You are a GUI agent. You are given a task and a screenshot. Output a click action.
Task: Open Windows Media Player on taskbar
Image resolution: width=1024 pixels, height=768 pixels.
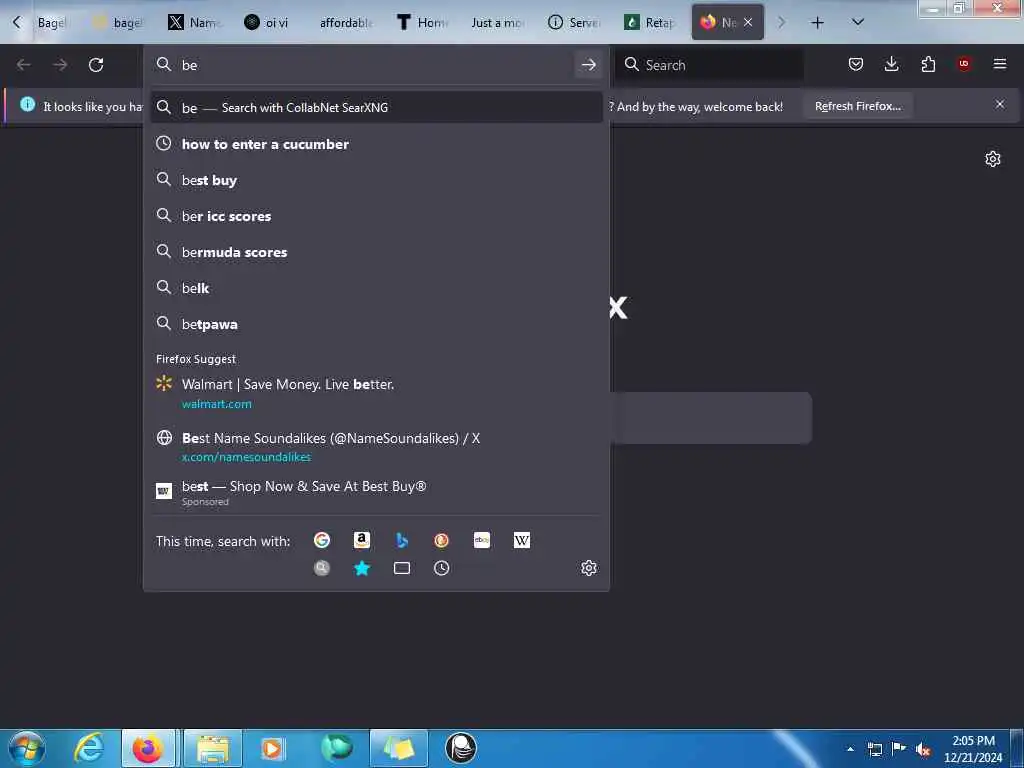coord(272,748)
